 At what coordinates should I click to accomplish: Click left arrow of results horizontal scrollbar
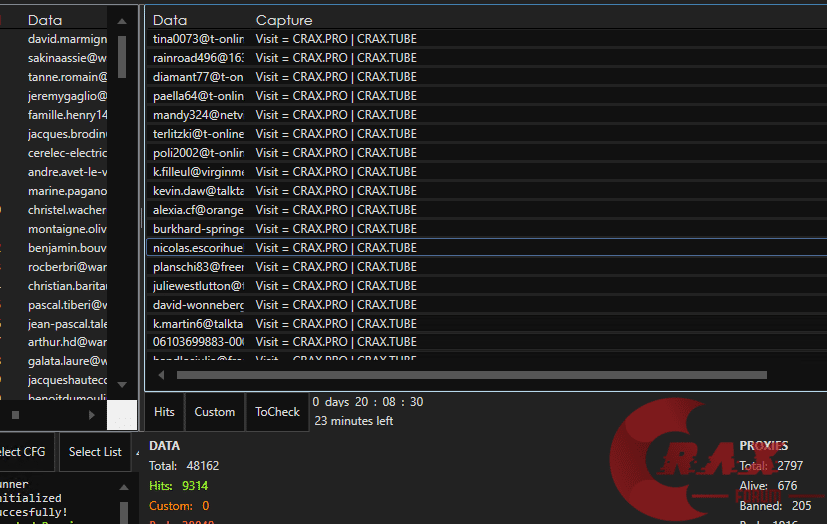tap(161, 375)
